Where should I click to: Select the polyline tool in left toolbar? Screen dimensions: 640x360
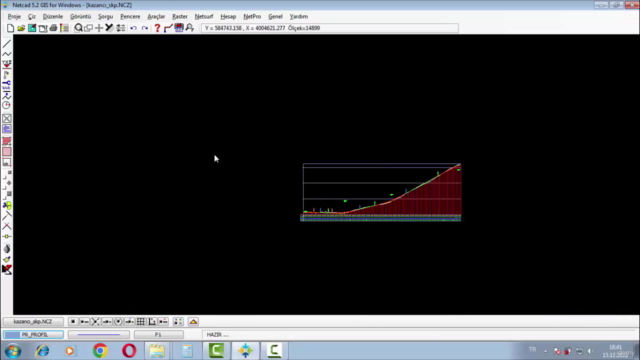point(7,54)
